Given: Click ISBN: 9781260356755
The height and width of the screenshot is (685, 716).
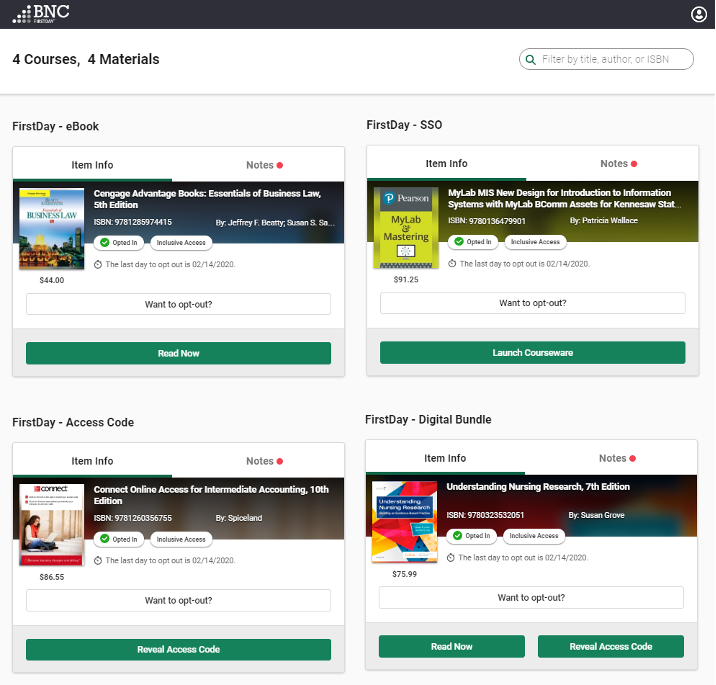Looking at the screenshot, I should click(x=133, y=518).
